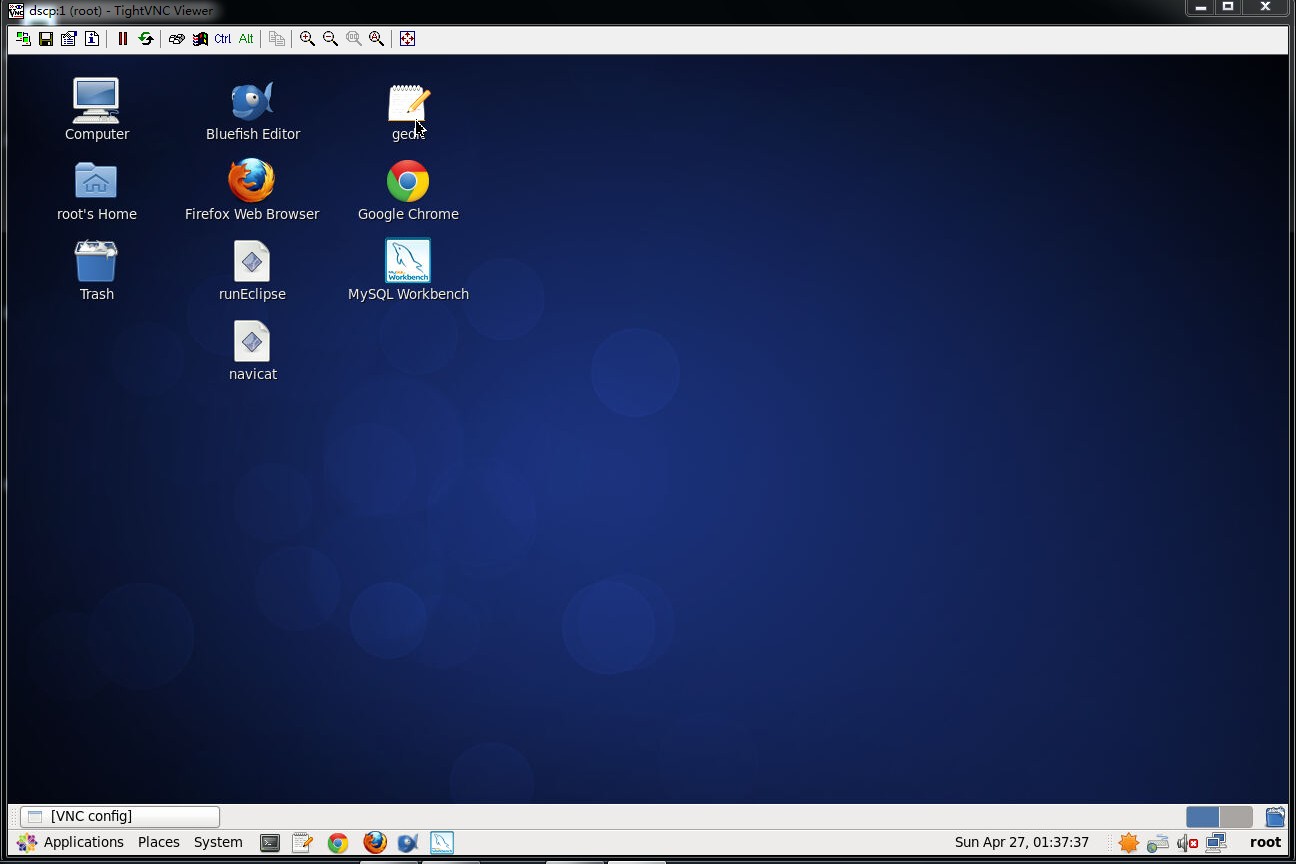Click the muted volume tray icon
1296x864 pixels.
pos(1188,843)
